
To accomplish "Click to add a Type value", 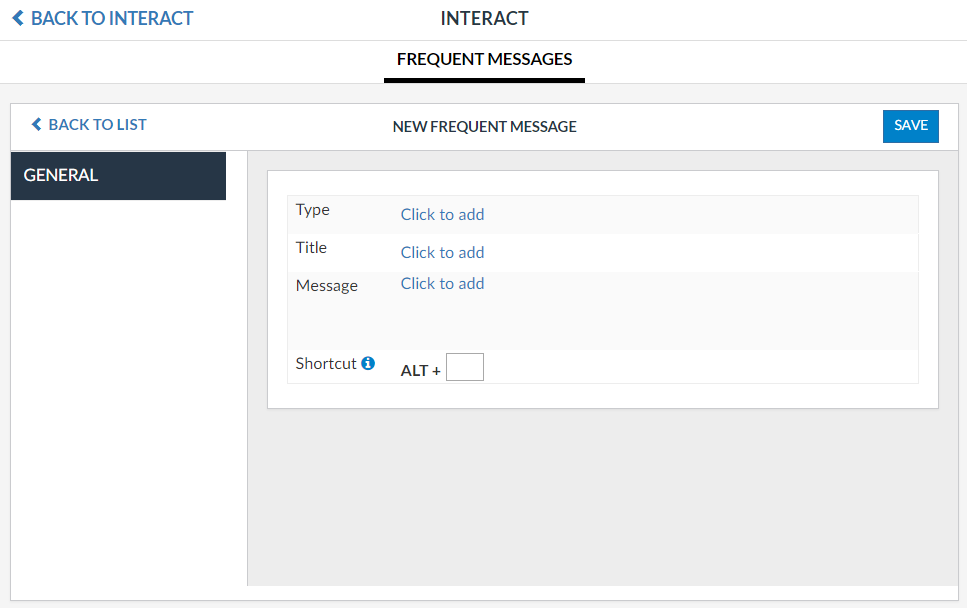I will (442, 214).
